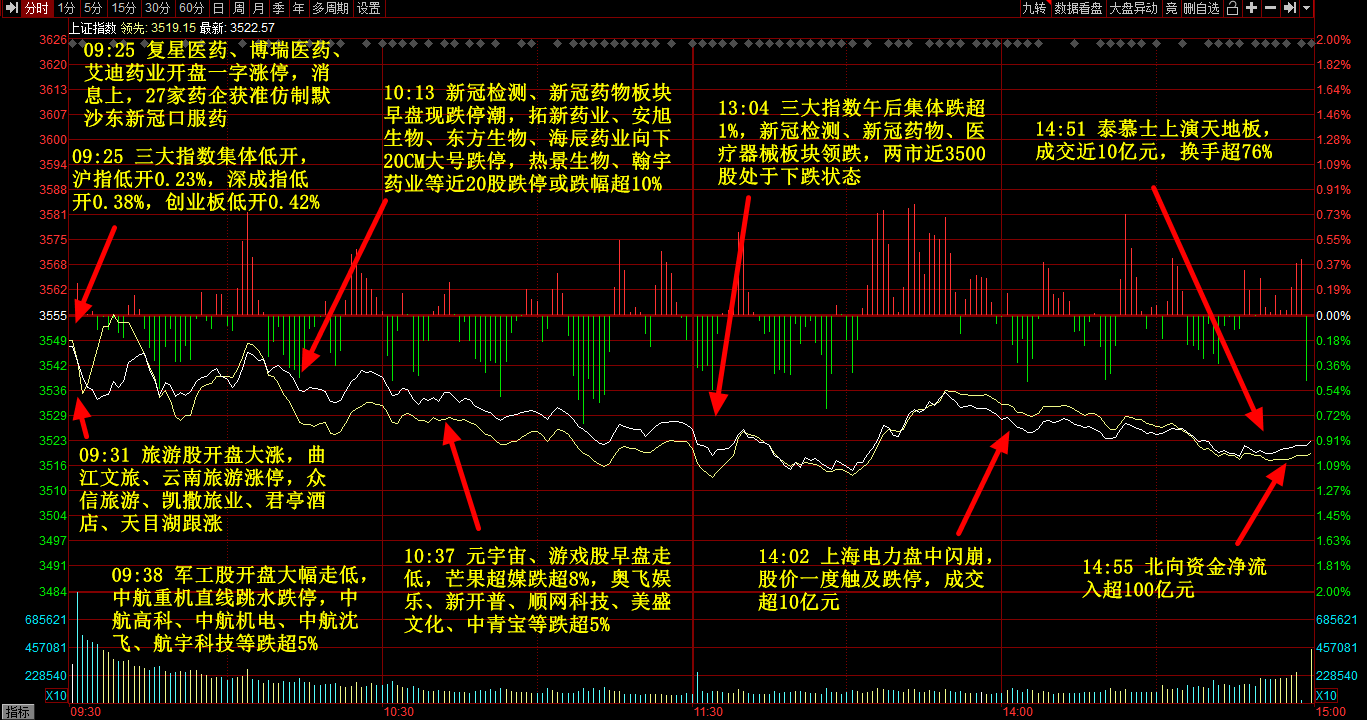This screenshot has width=1367, height=720.
Task: Click the right-arrow jump icon at top right
Action: pos(1289,8)
